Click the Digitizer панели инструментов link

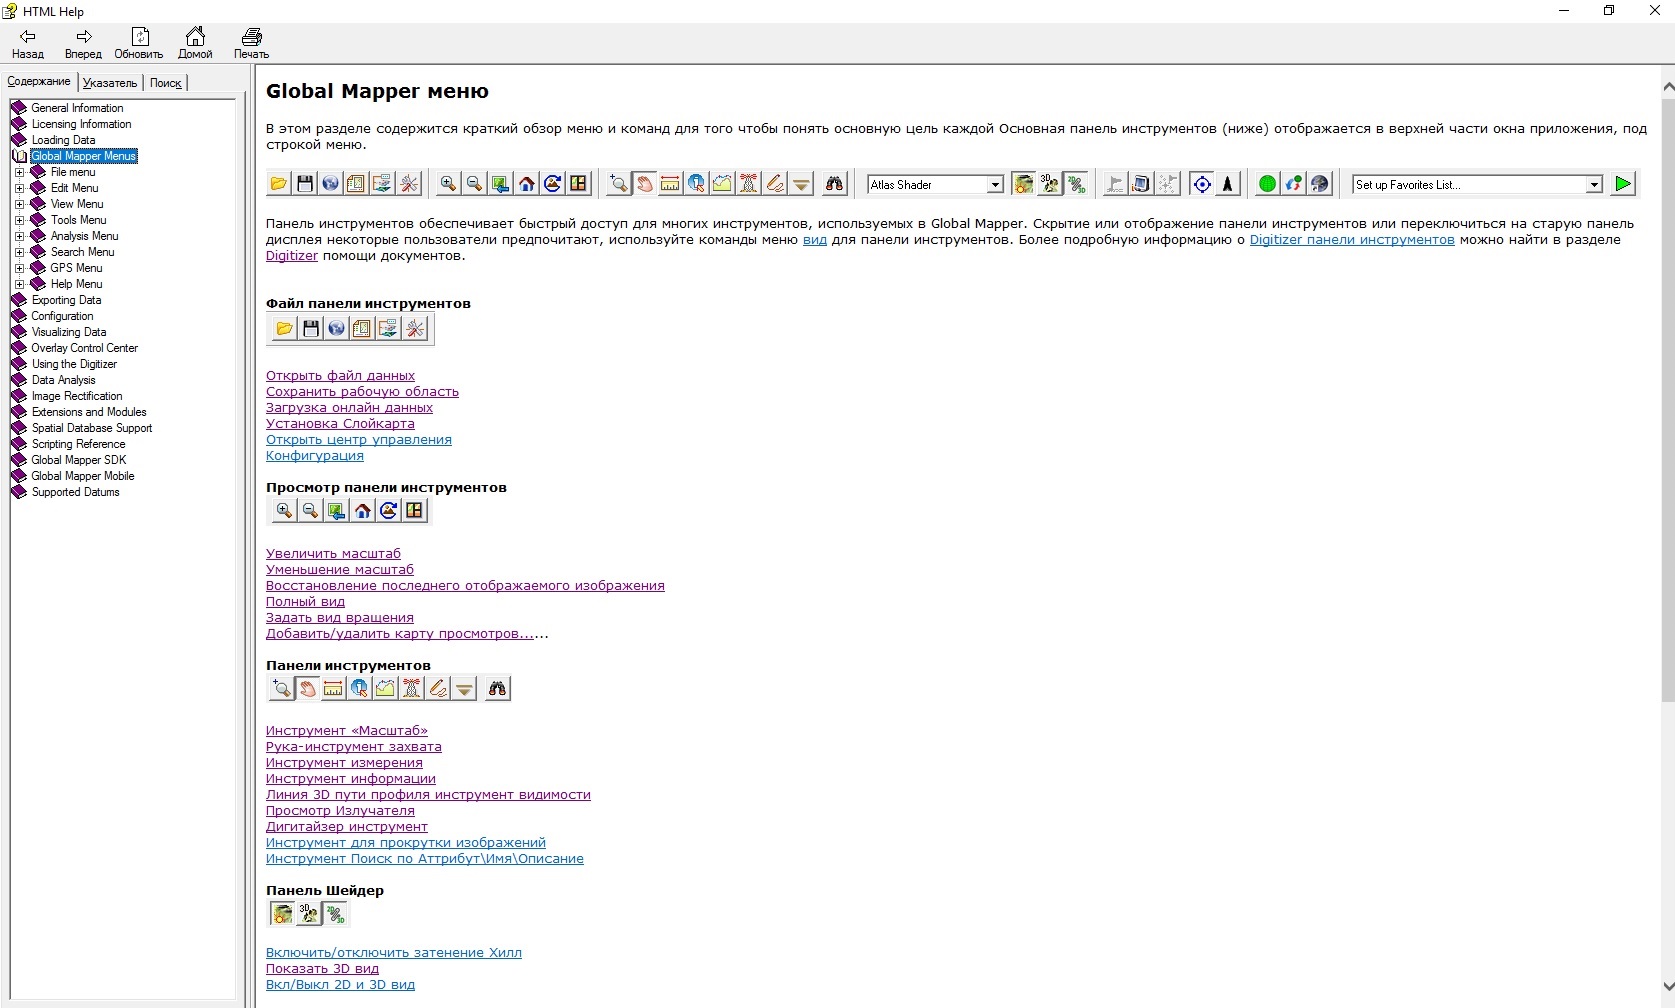point(1351,240)
